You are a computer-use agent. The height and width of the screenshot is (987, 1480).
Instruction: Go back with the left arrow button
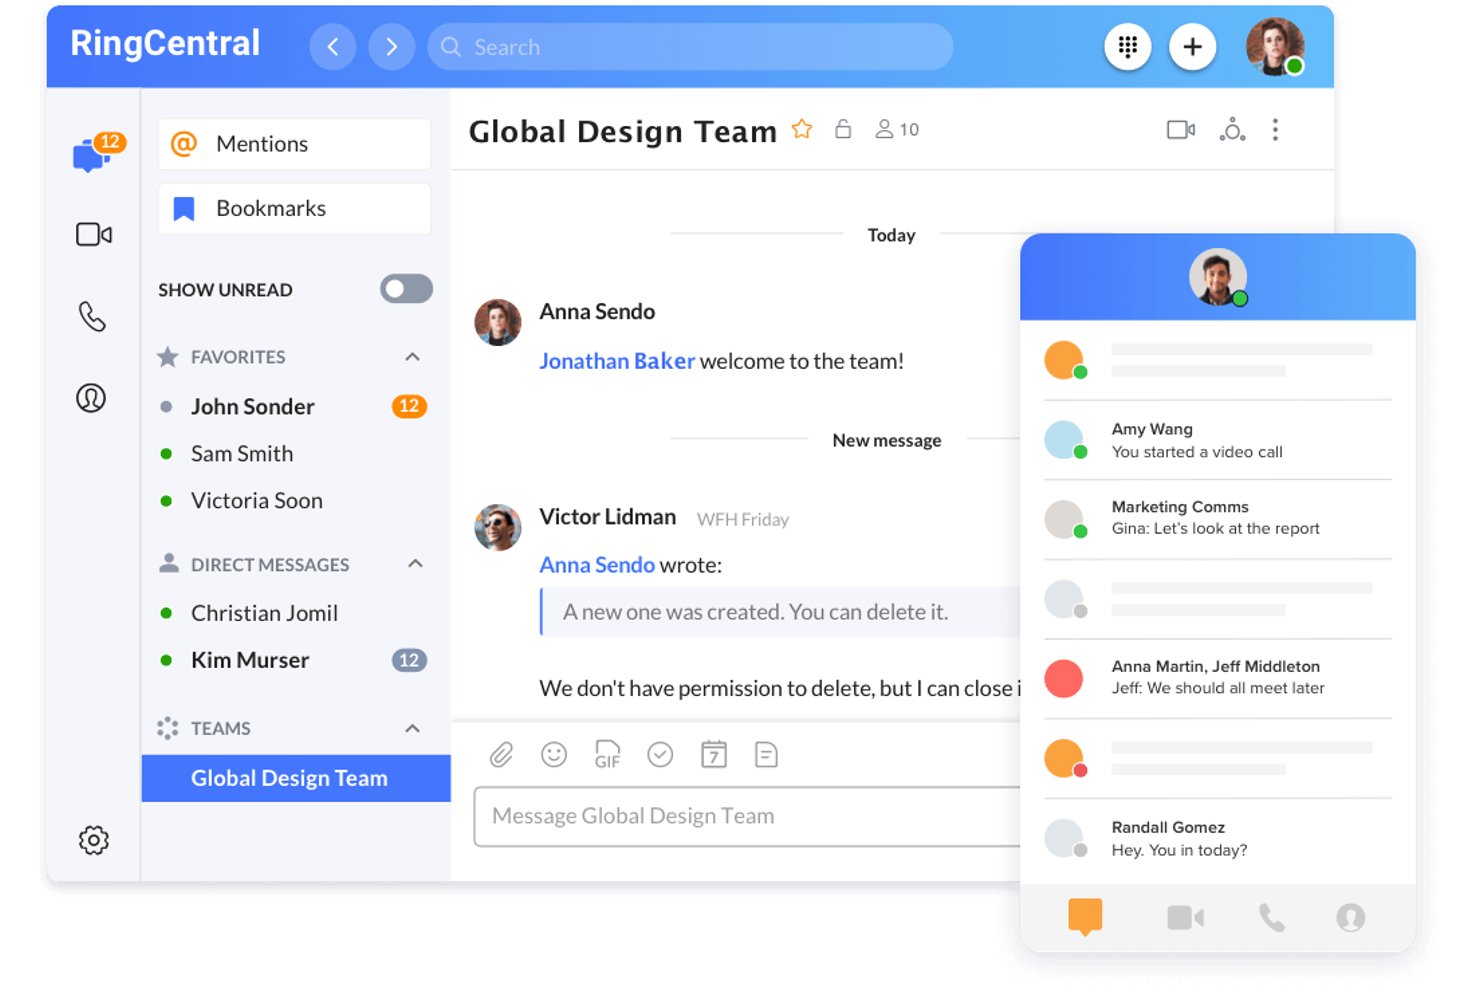(x=333, y=47)
